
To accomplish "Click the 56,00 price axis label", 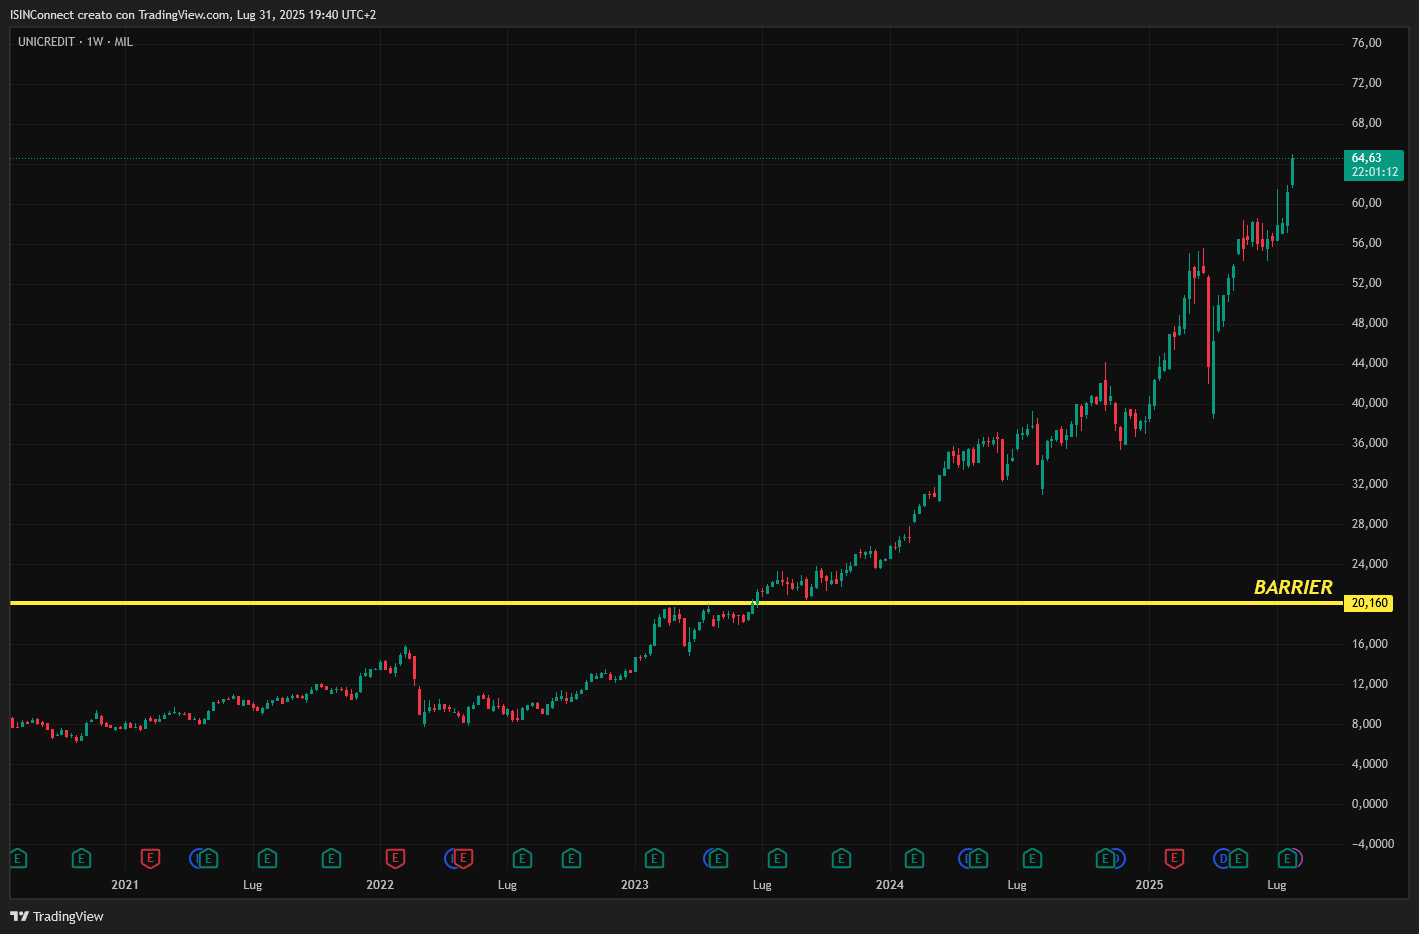I will coord(1366,243).
